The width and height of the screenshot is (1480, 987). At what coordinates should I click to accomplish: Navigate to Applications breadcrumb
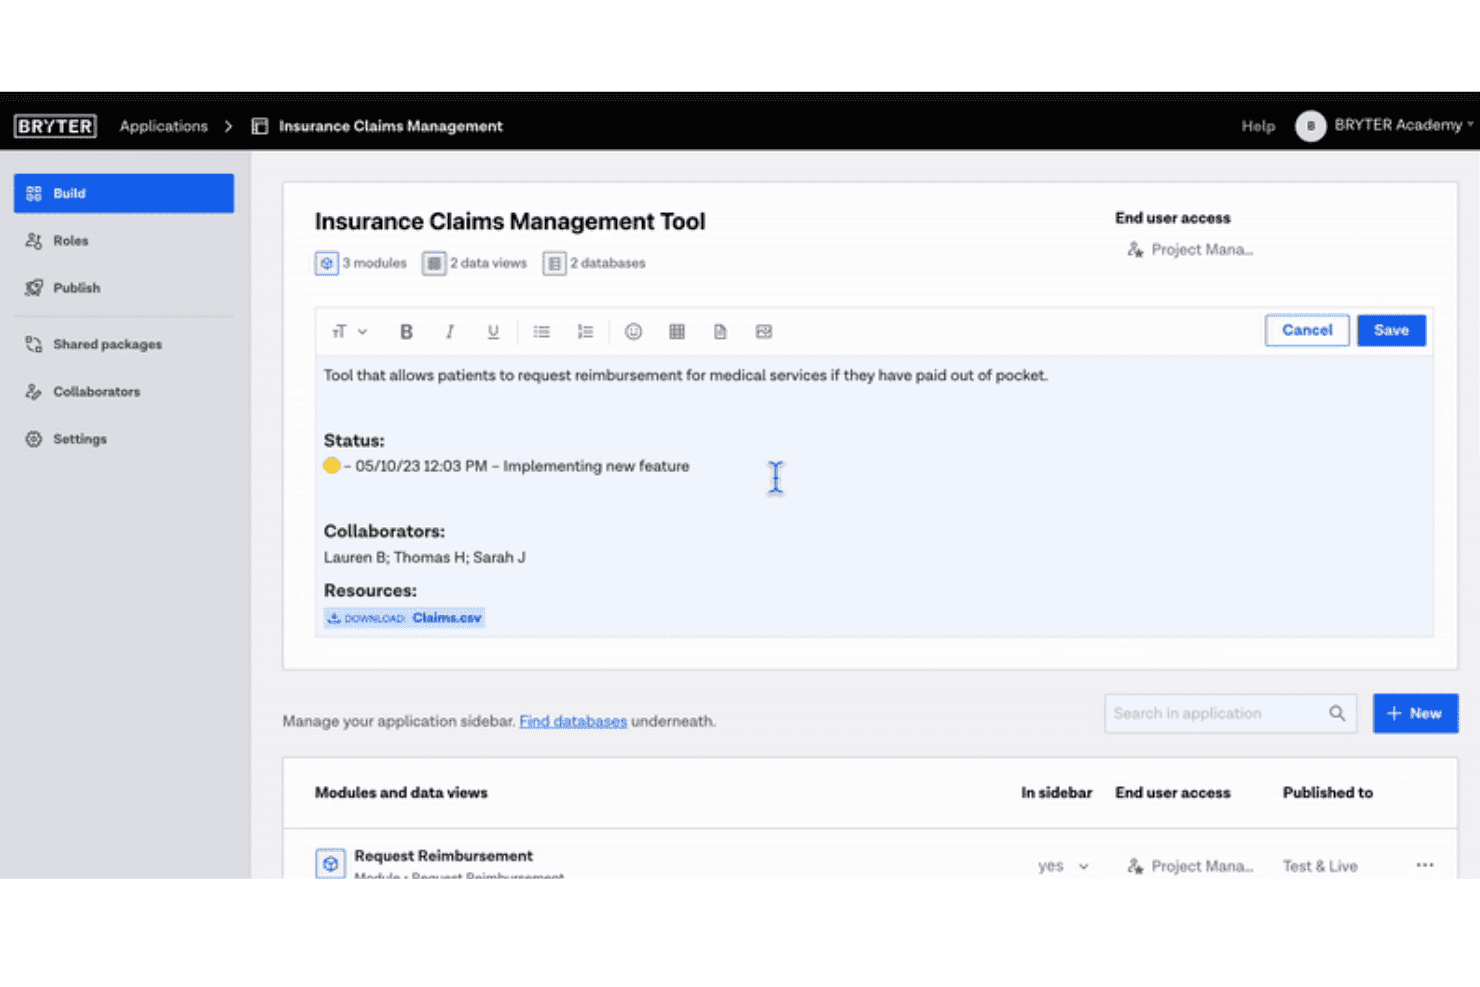coord(164,126)
